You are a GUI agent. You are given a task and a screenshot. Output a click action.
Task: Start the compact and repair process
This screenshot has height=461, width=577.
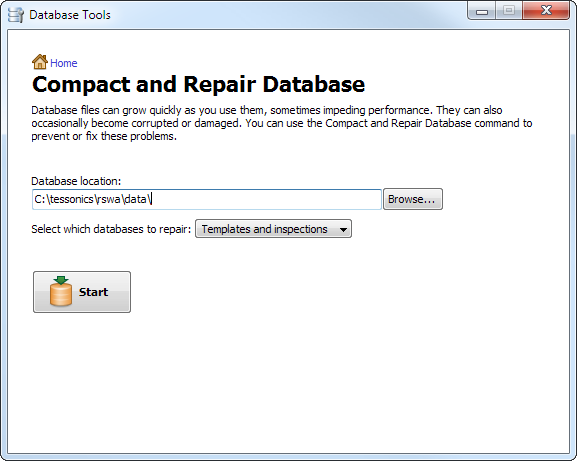(82, 292)
